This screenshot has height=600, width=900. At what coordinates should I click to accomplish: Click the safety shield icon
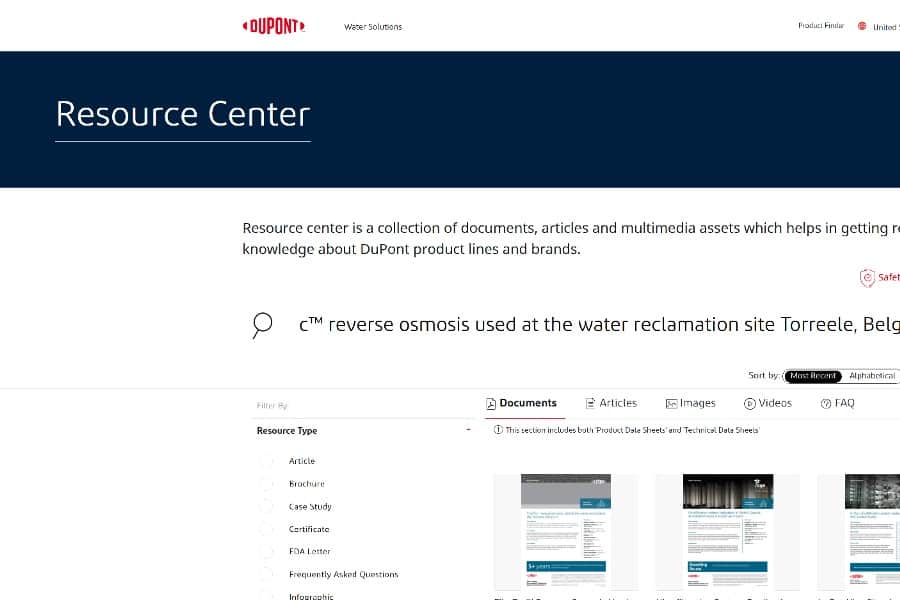click(x=867, y=278)
